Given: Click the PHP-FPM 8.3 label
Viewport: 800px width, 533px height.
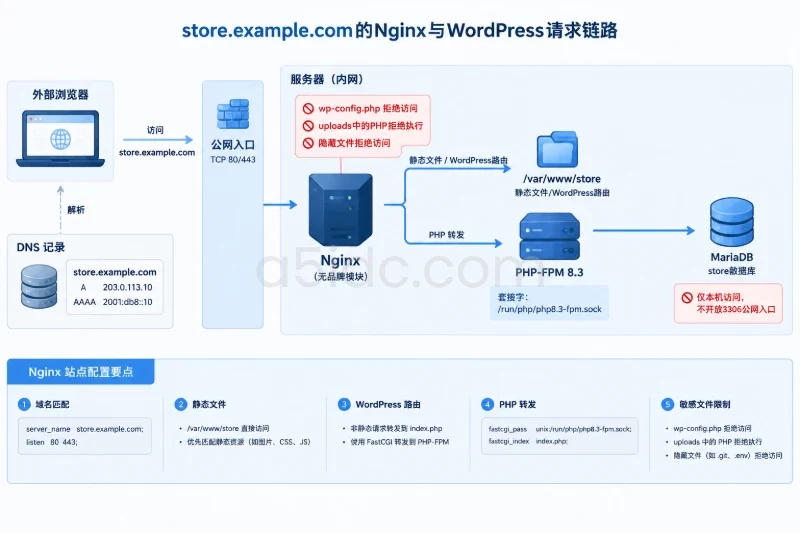Looking at the screenshot, I should (549, 273).
